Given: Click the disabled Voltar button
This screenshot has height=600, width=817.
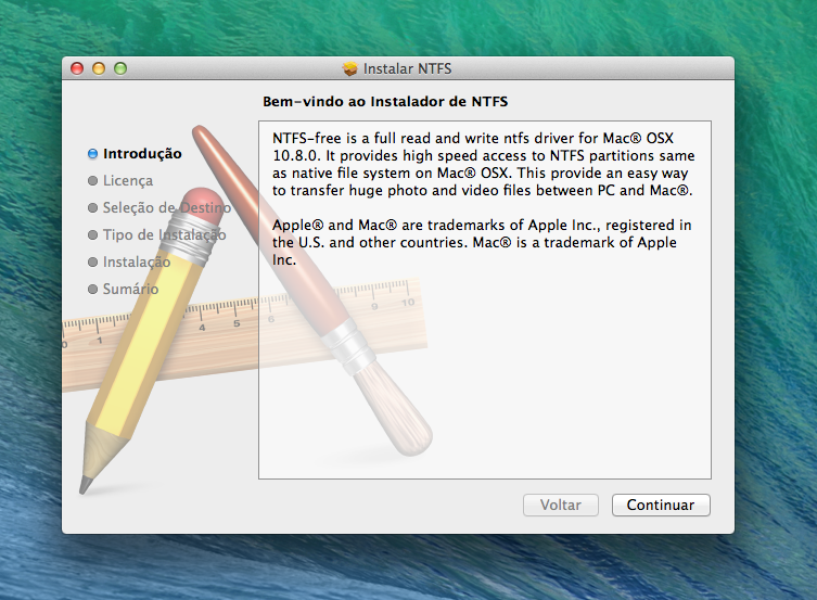Looking at the screenshot, I should [x=561, y=505].
